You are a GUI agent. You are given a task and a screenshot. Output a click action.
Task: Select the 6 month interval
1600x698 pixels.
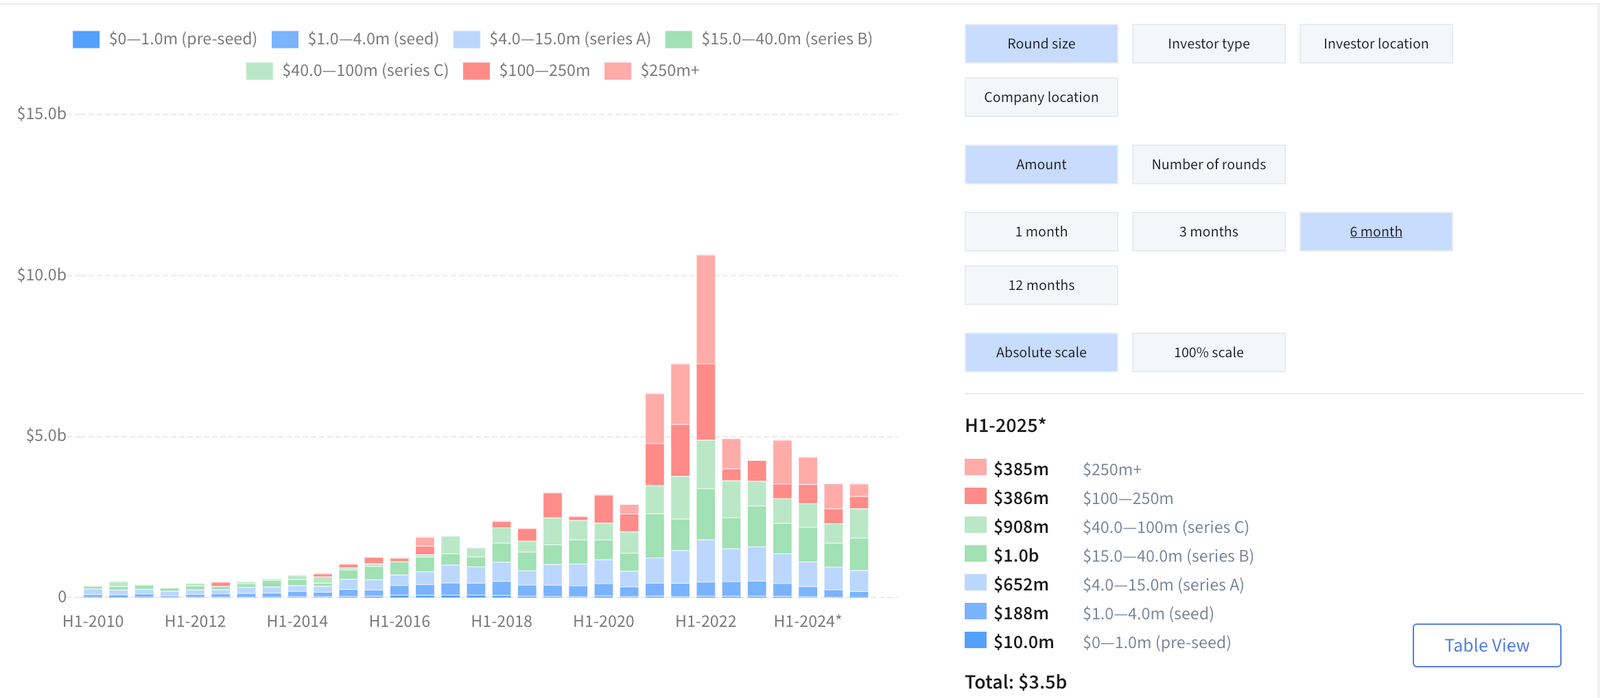[x=1375, y=231]
